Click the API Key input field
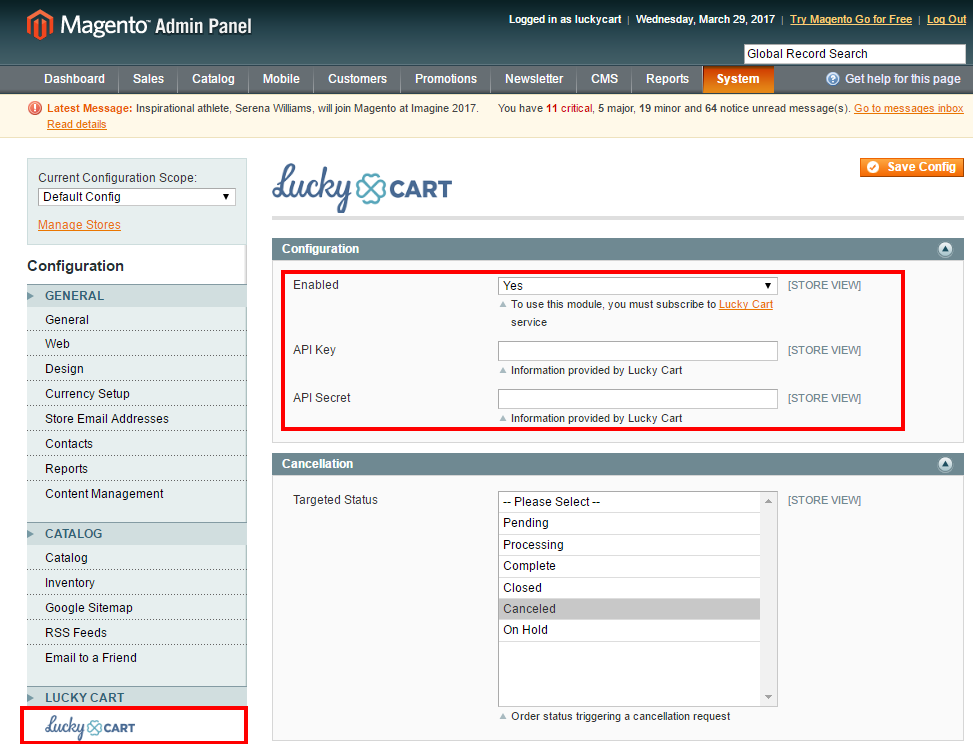973x744 pixels. point(637,351)
